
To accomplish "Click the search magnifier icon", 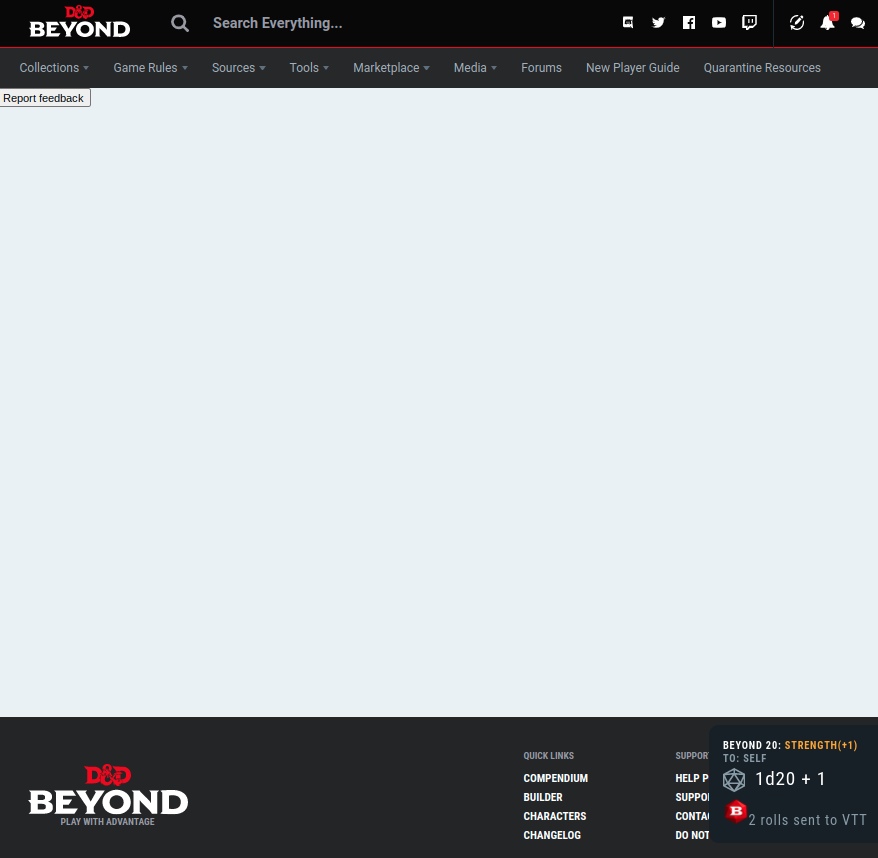I will coord(180,23).
